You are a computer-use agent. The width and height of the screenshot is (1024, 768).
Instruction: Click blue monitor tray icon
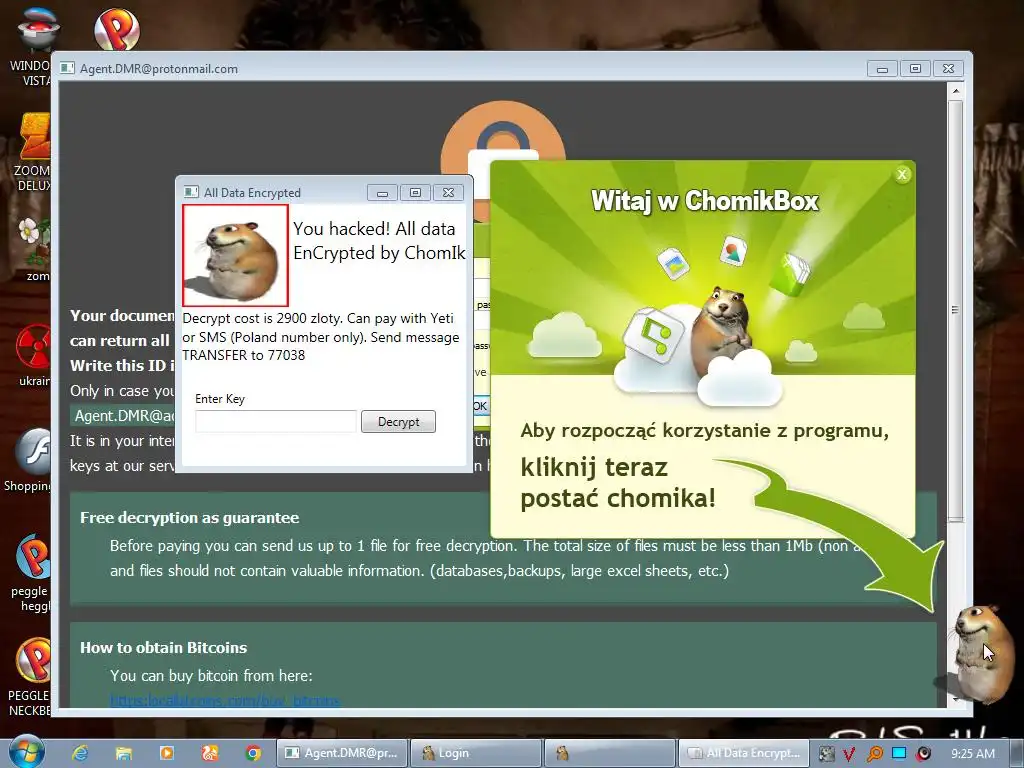click(899, 753)
